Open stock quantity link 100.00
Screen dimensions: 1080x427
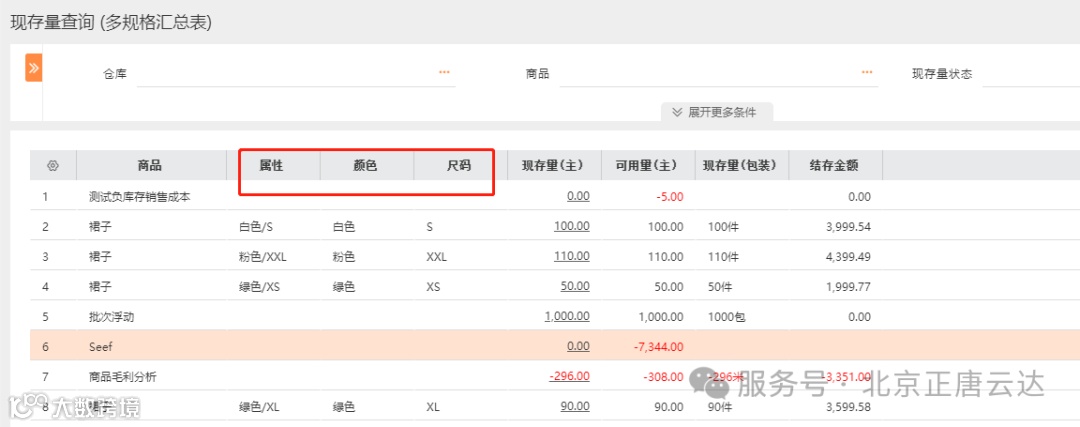571,227
